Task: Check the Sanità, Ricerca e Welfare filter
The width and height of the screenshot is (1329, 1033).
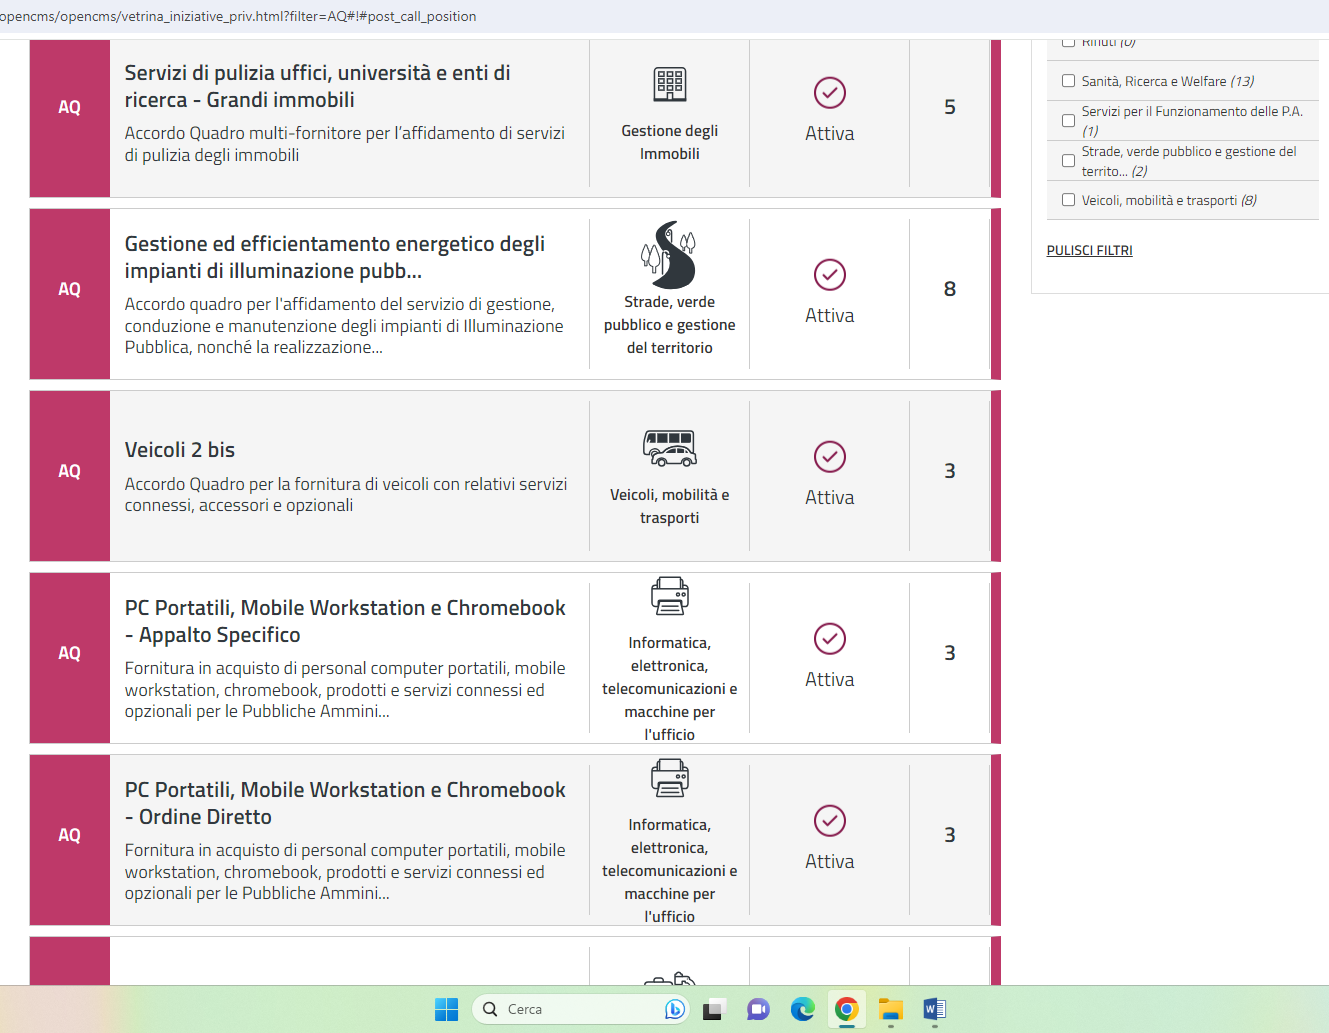Action: 1068,81
